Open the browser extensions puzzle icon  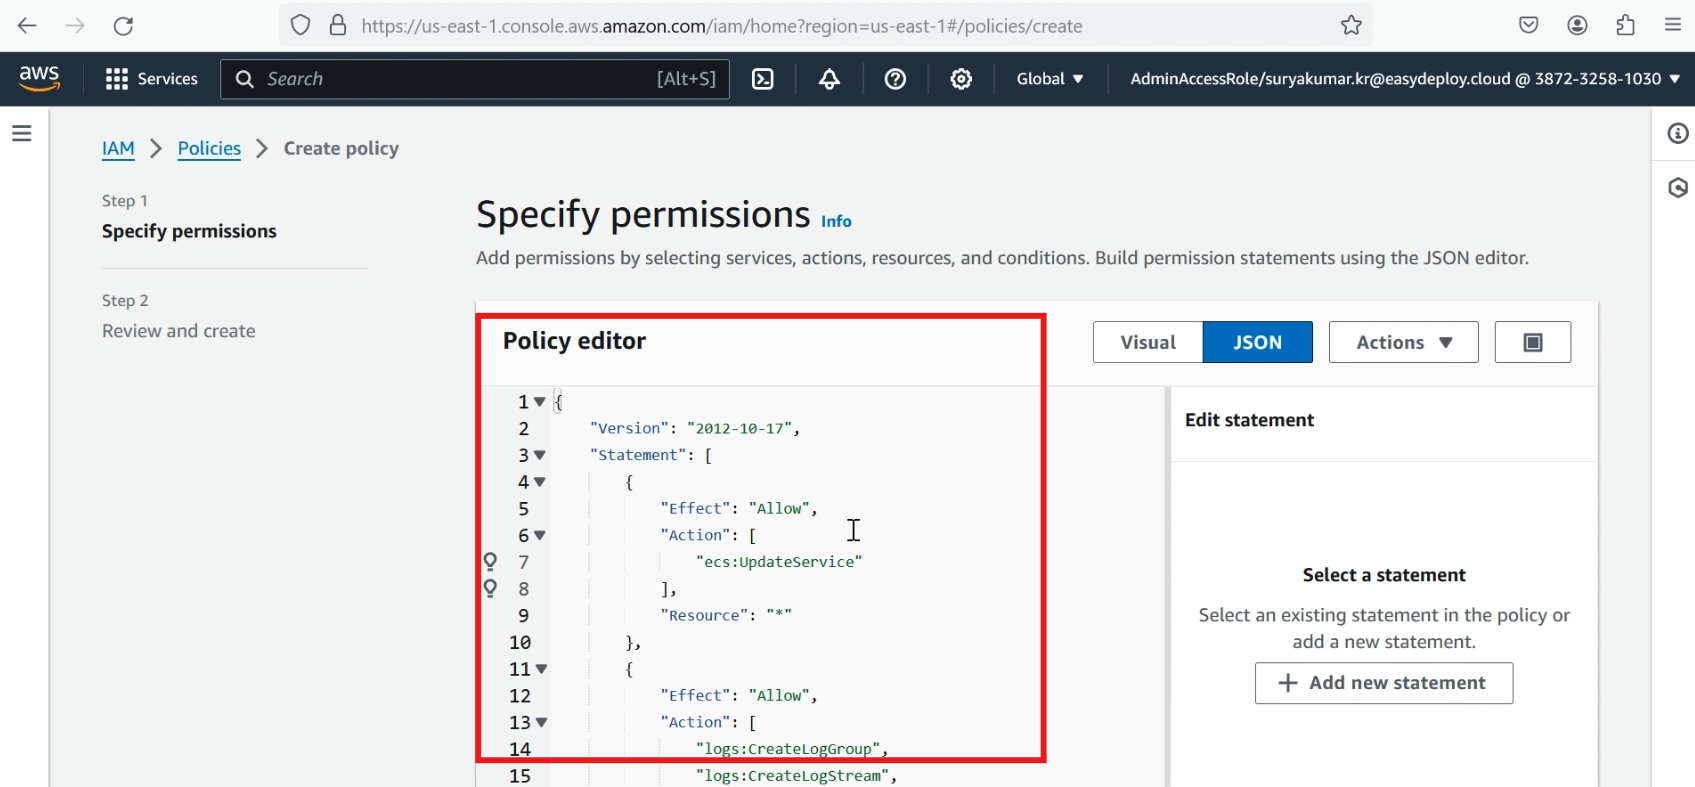point(1625,26)
